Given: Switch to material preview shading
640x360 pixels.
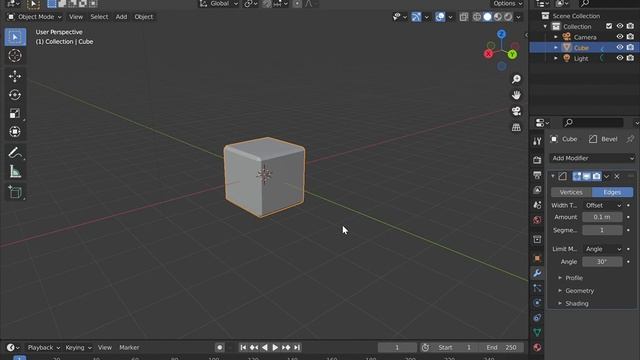Looking at the screenshot, I should 498,17.
